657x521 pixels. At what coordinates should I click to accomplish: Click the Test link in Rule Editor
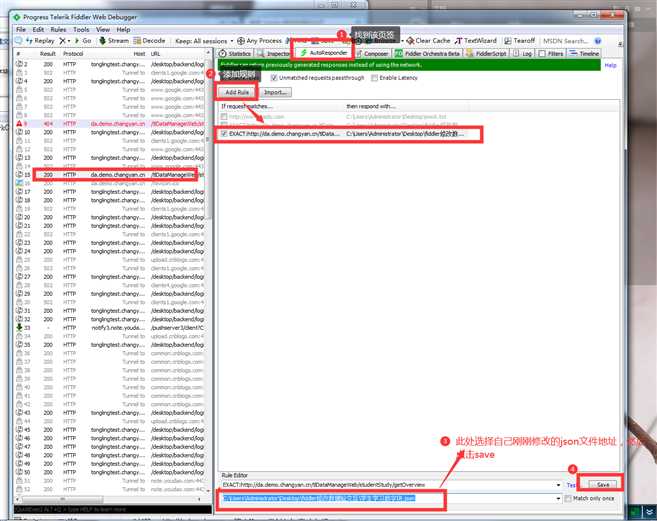pyautogui.click(x=571, y=485)
